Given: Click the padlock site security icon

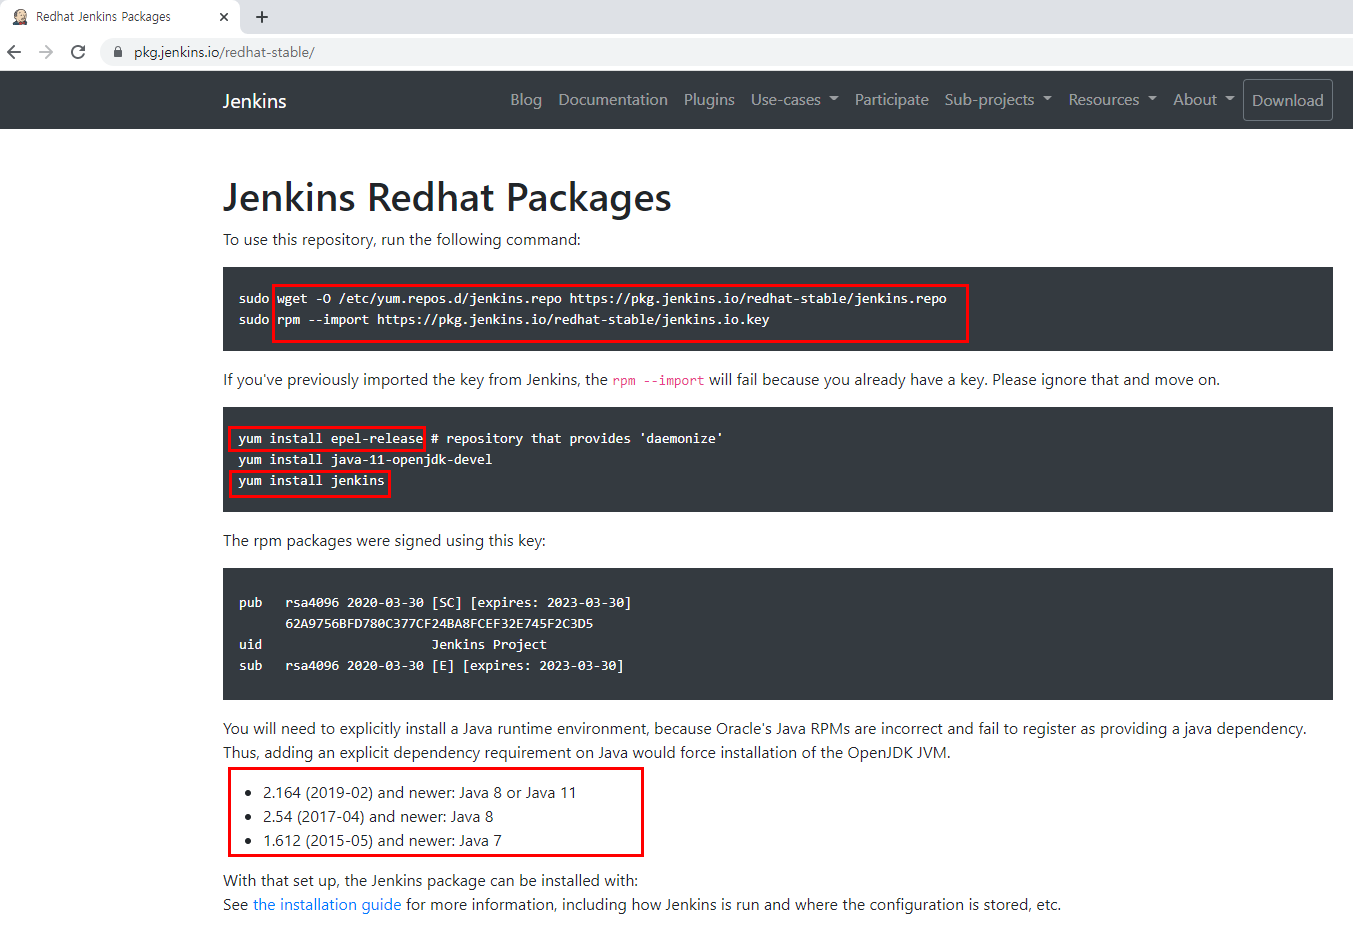Looking at the screenshot, I should point(117,52).
